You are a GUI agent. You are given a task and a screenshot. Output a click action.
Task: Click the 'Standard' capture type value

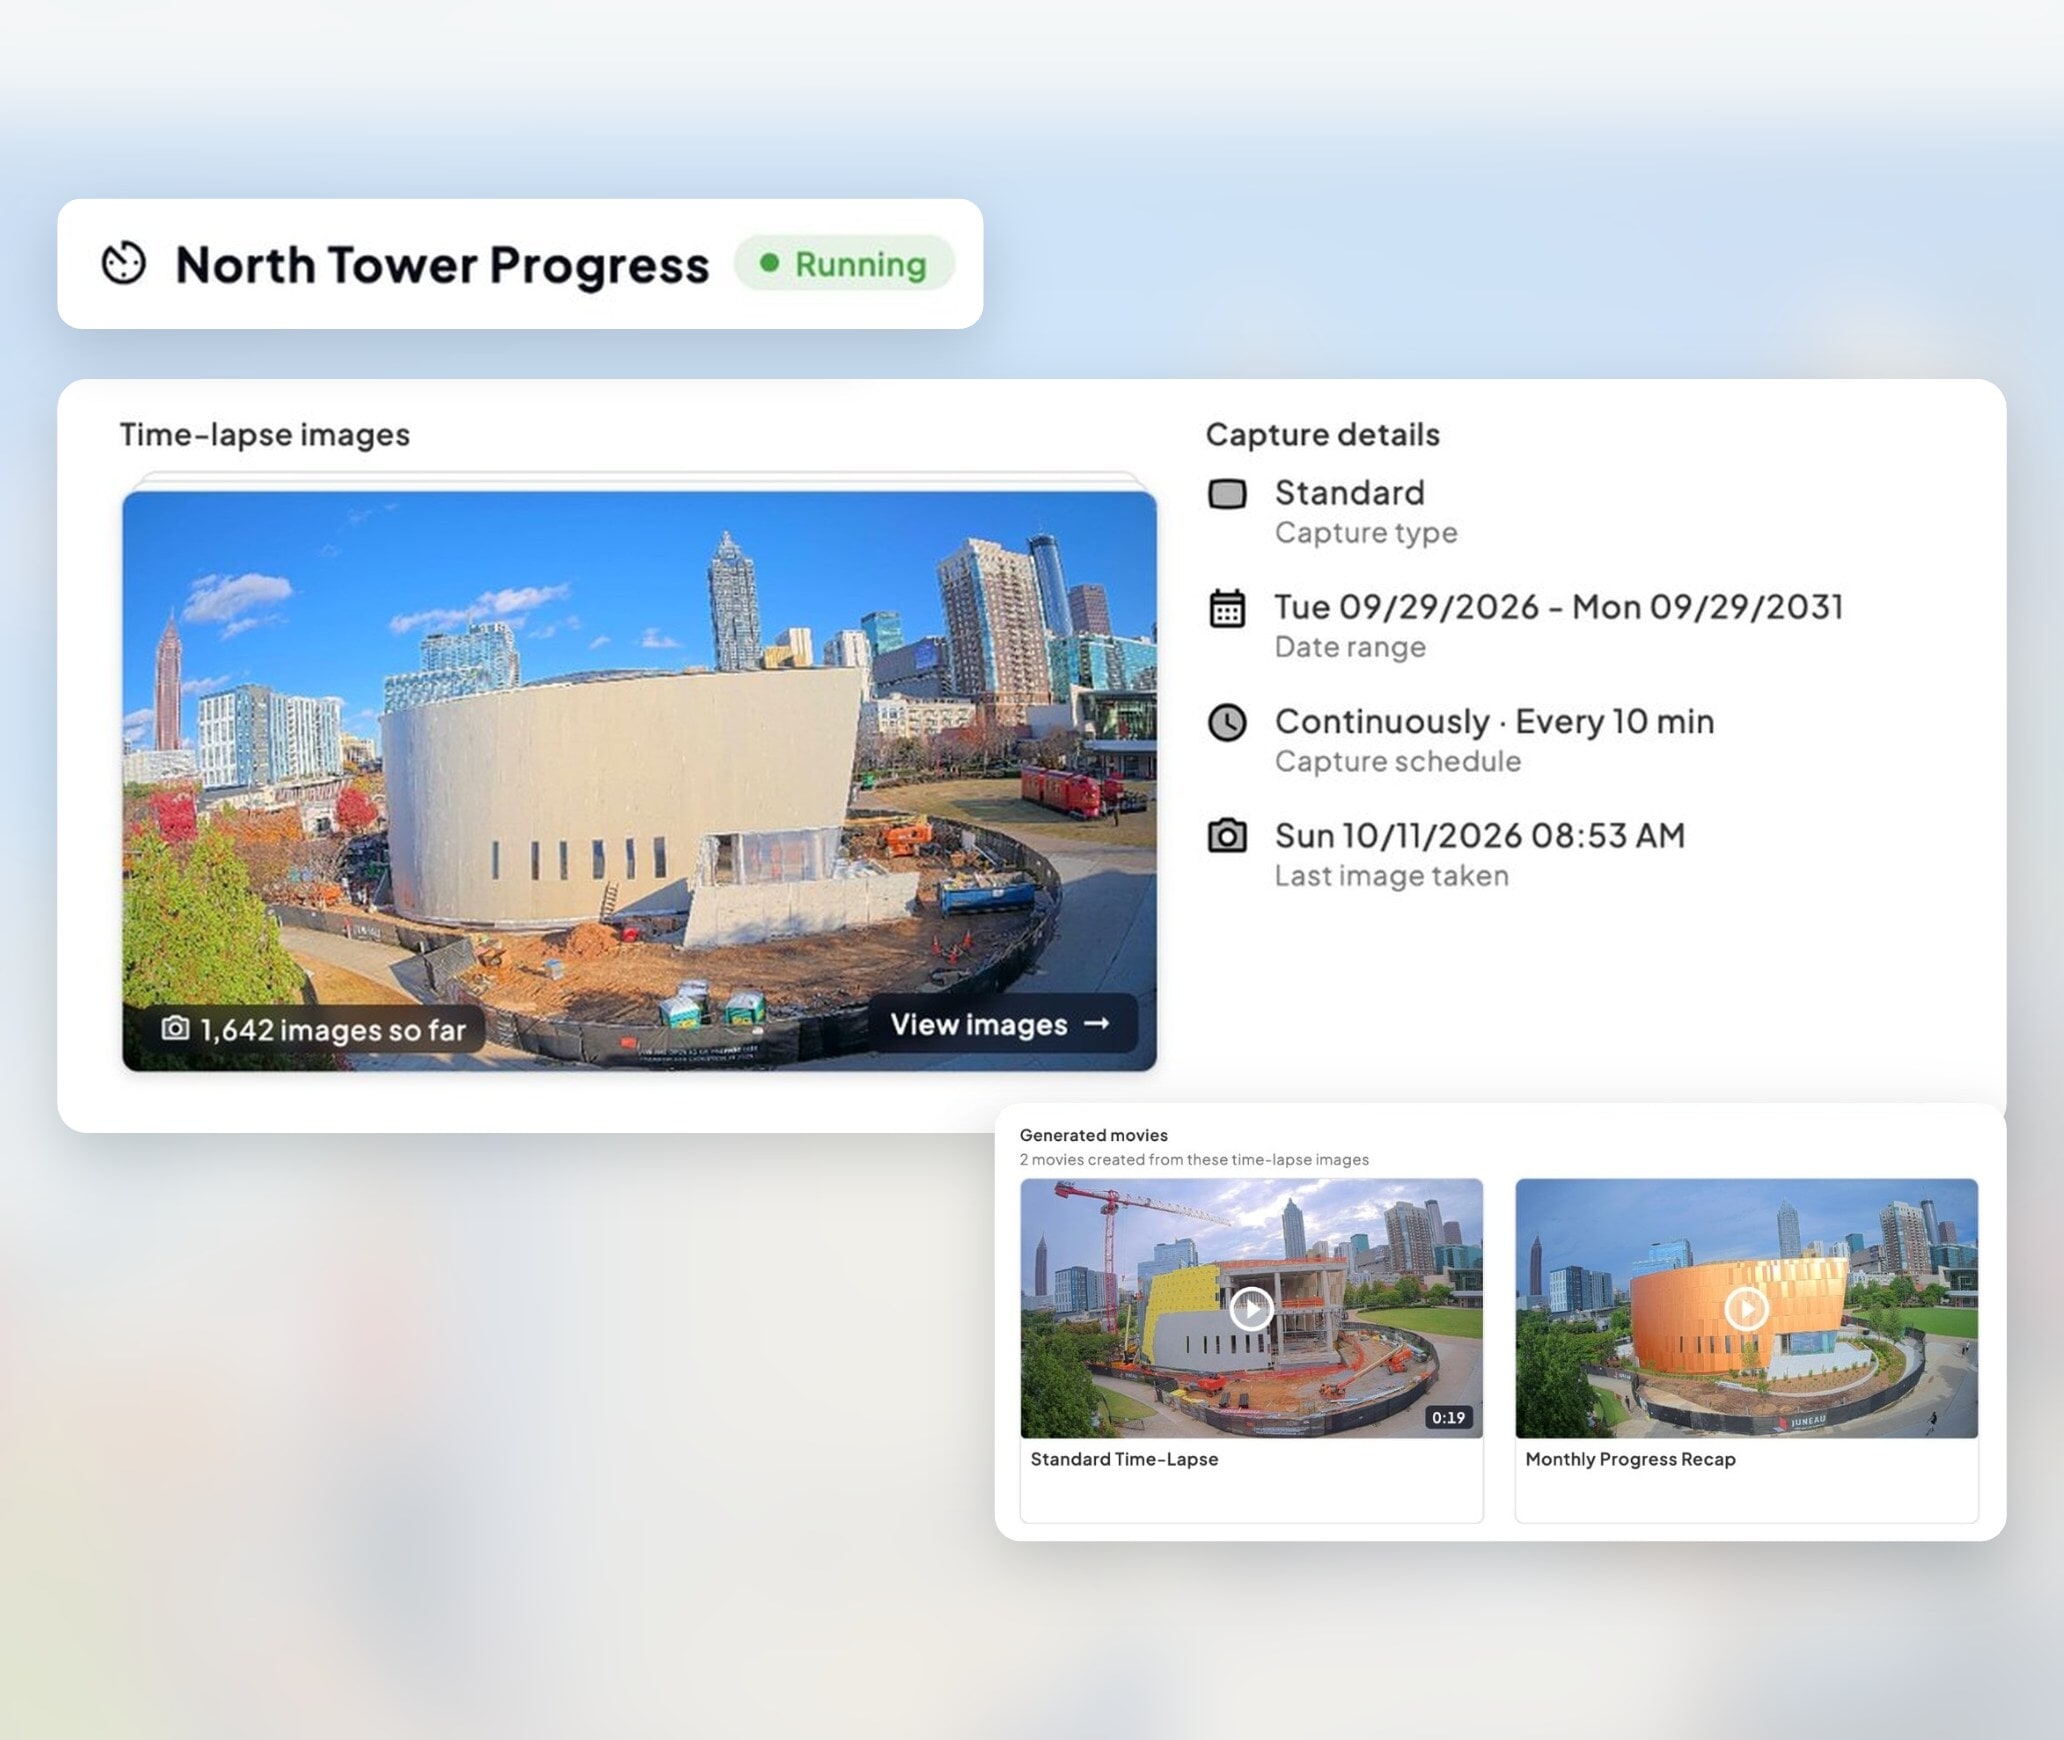pyautogui.click(x=1350, y=493)
